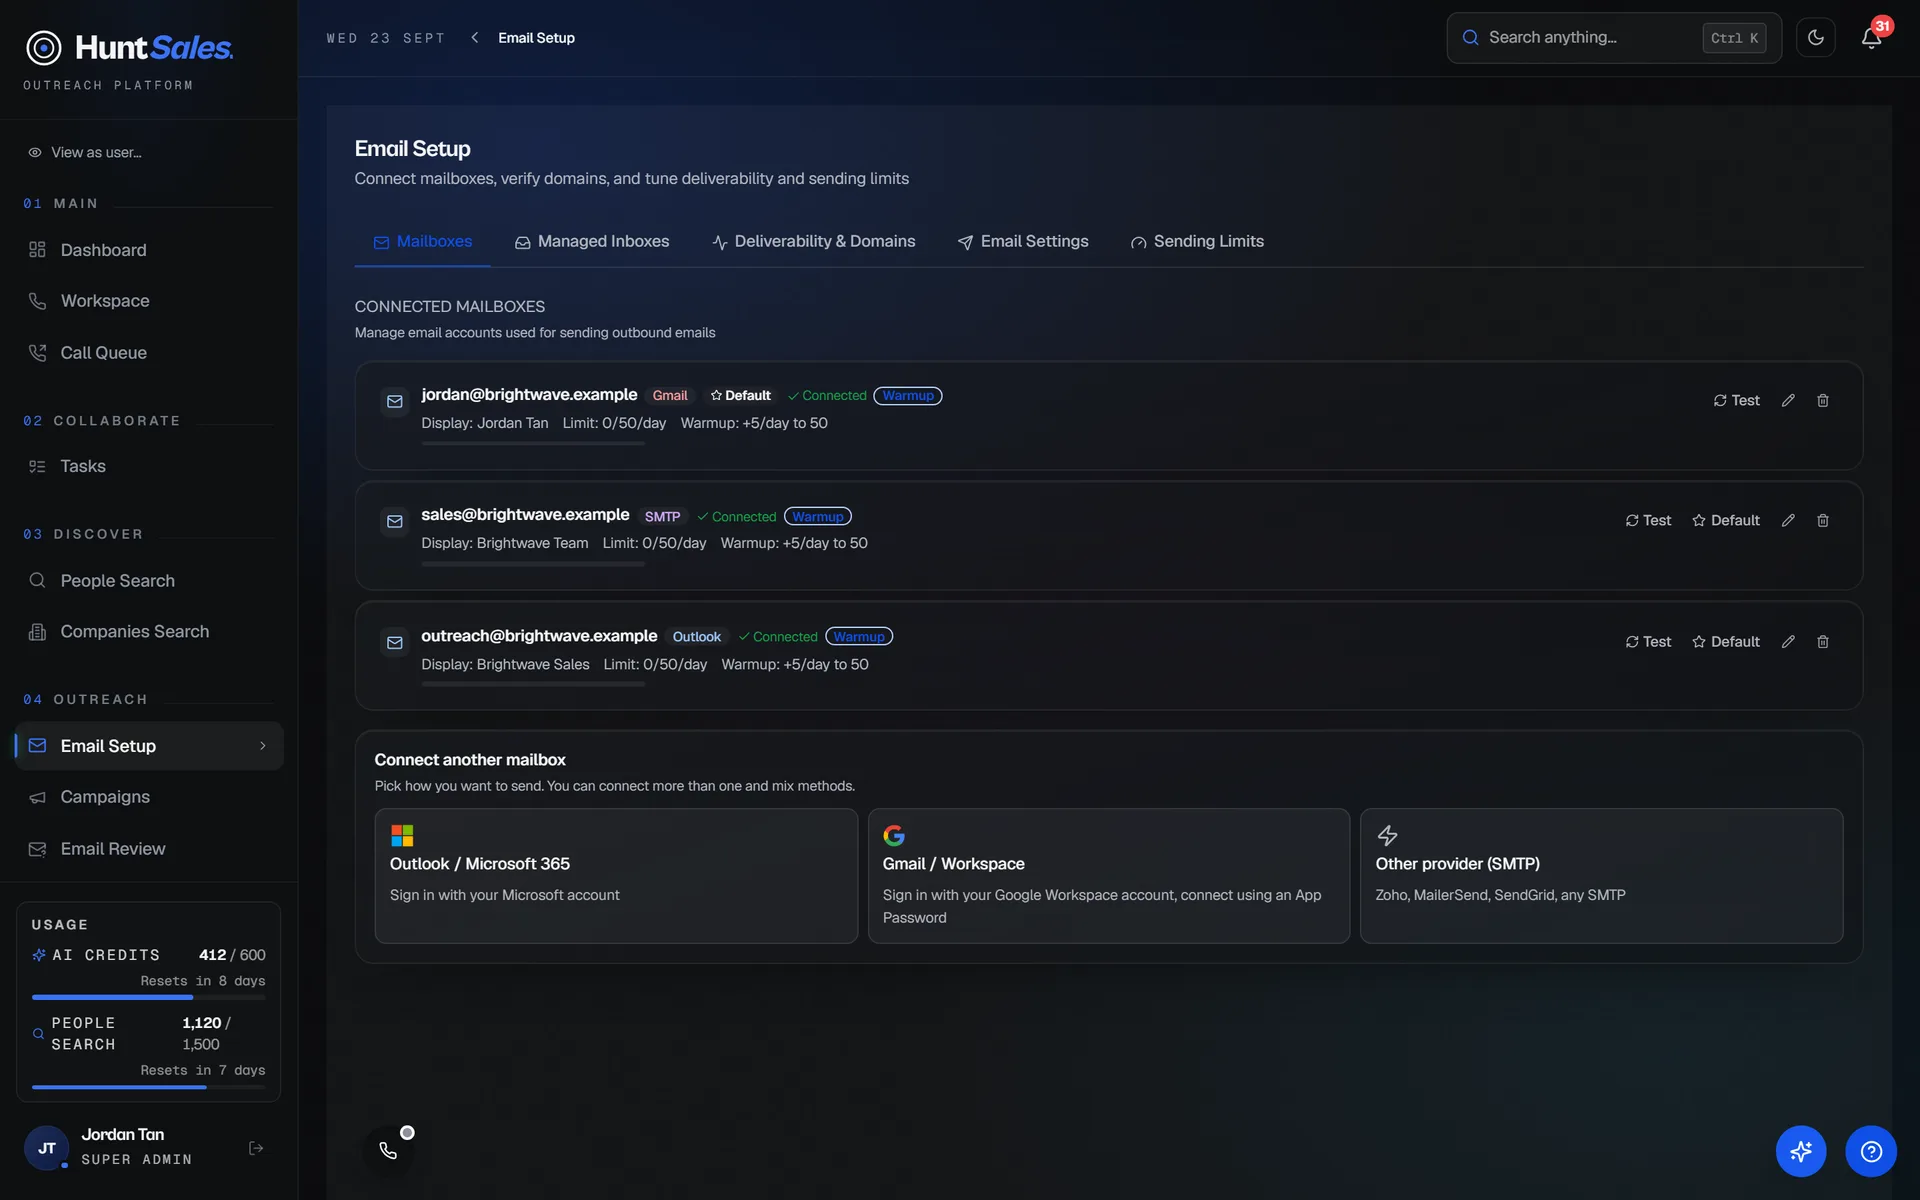Open Tasks in sidebar
This screenshot has width=1920, height=1200.
(149, 466)
